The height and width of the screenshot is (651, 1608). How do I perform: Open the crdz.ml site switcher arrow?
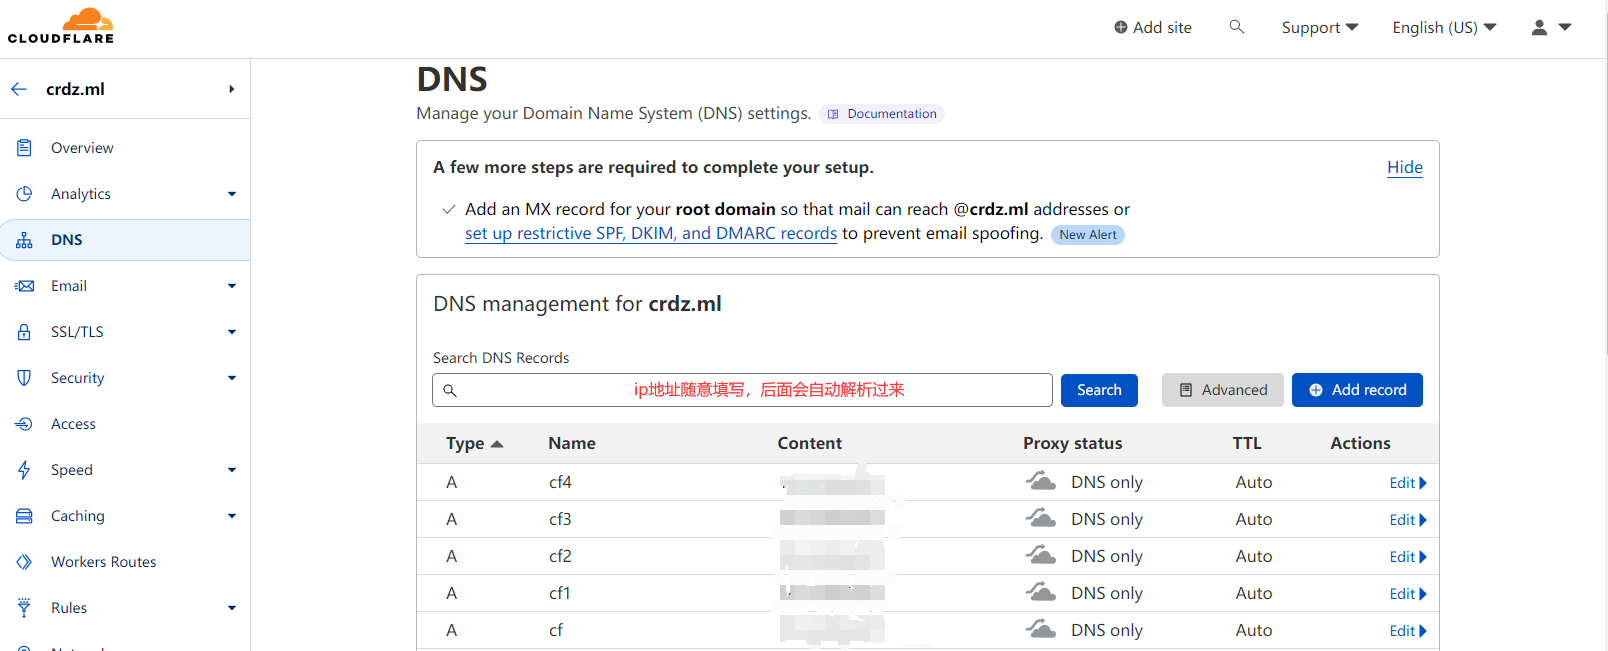232,89
